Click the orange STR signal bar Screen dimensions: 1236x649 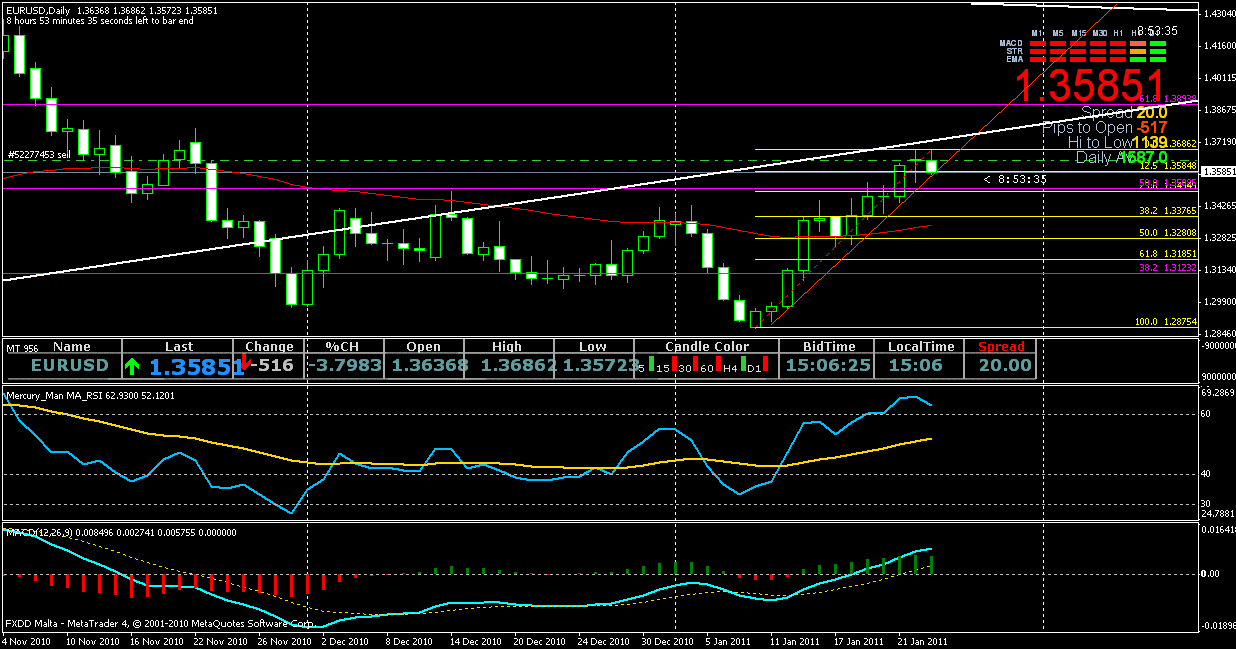tap(1138, 51)
